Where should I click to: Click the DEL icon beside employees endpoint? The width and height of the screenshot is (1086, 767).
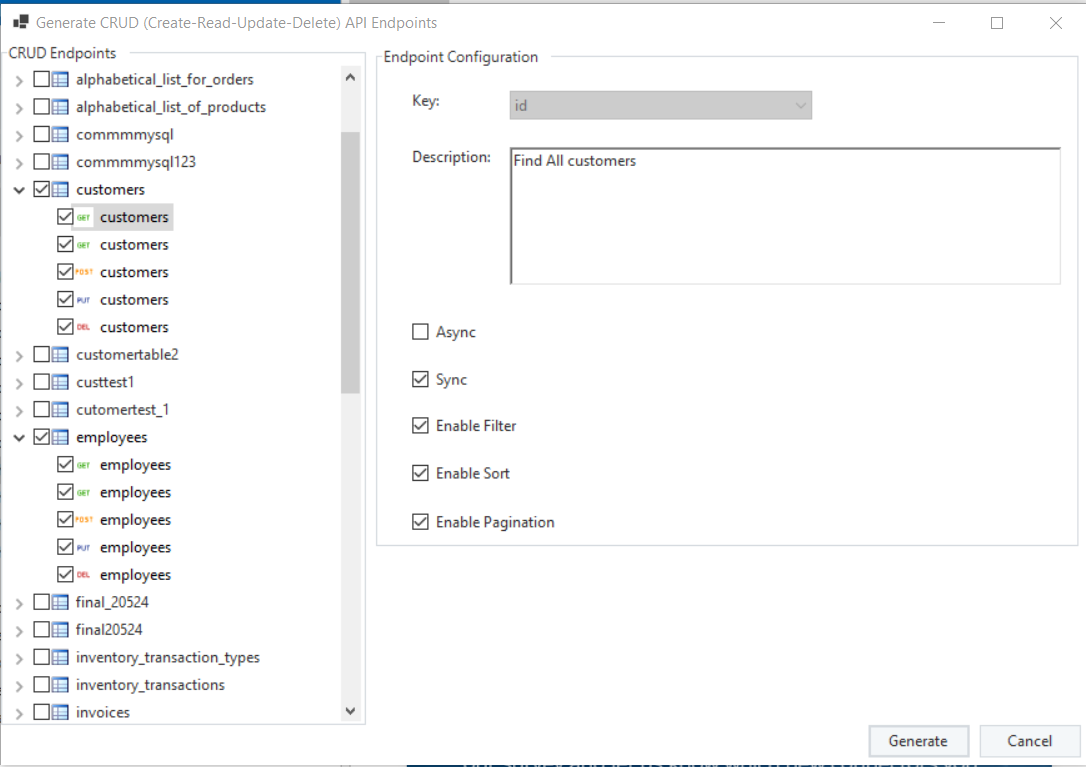(84, 575)
